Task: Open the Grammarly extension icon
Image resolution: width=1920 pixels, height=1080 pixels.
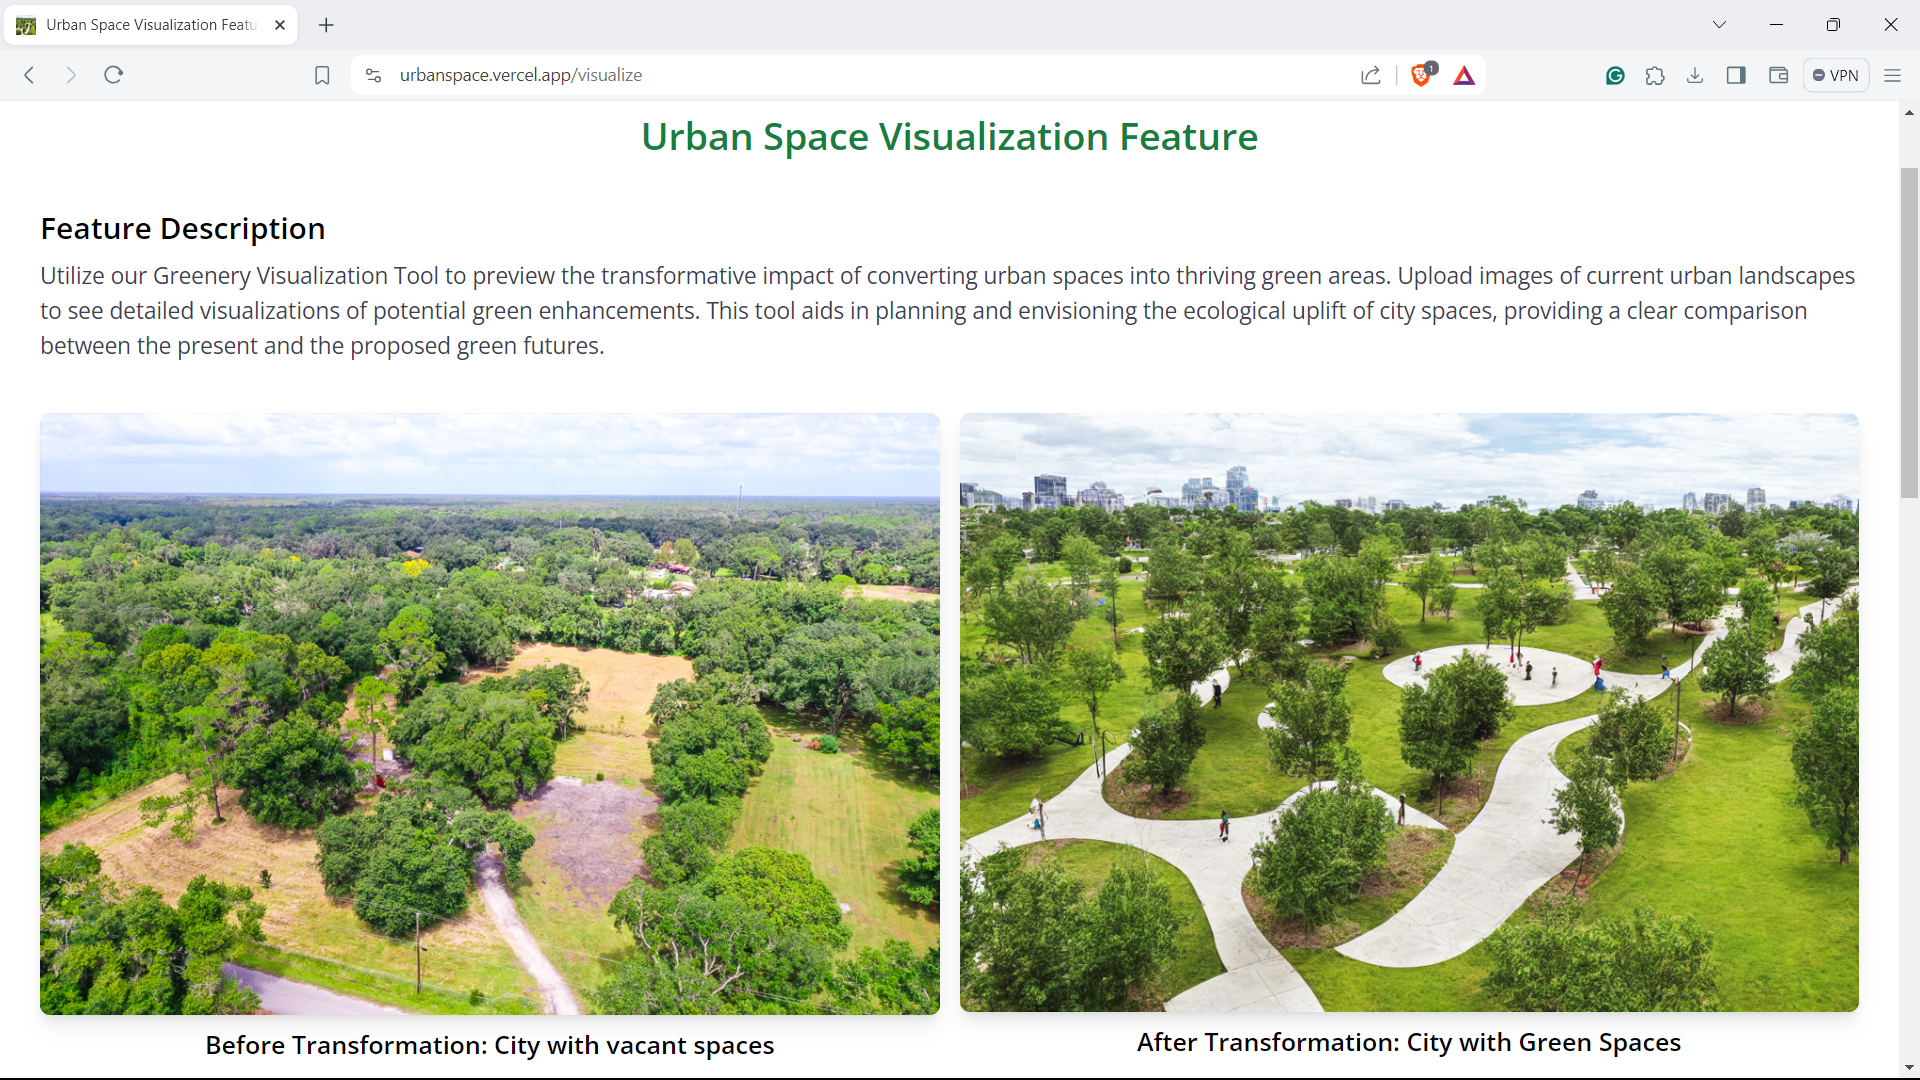Action: pos(1615,75)
